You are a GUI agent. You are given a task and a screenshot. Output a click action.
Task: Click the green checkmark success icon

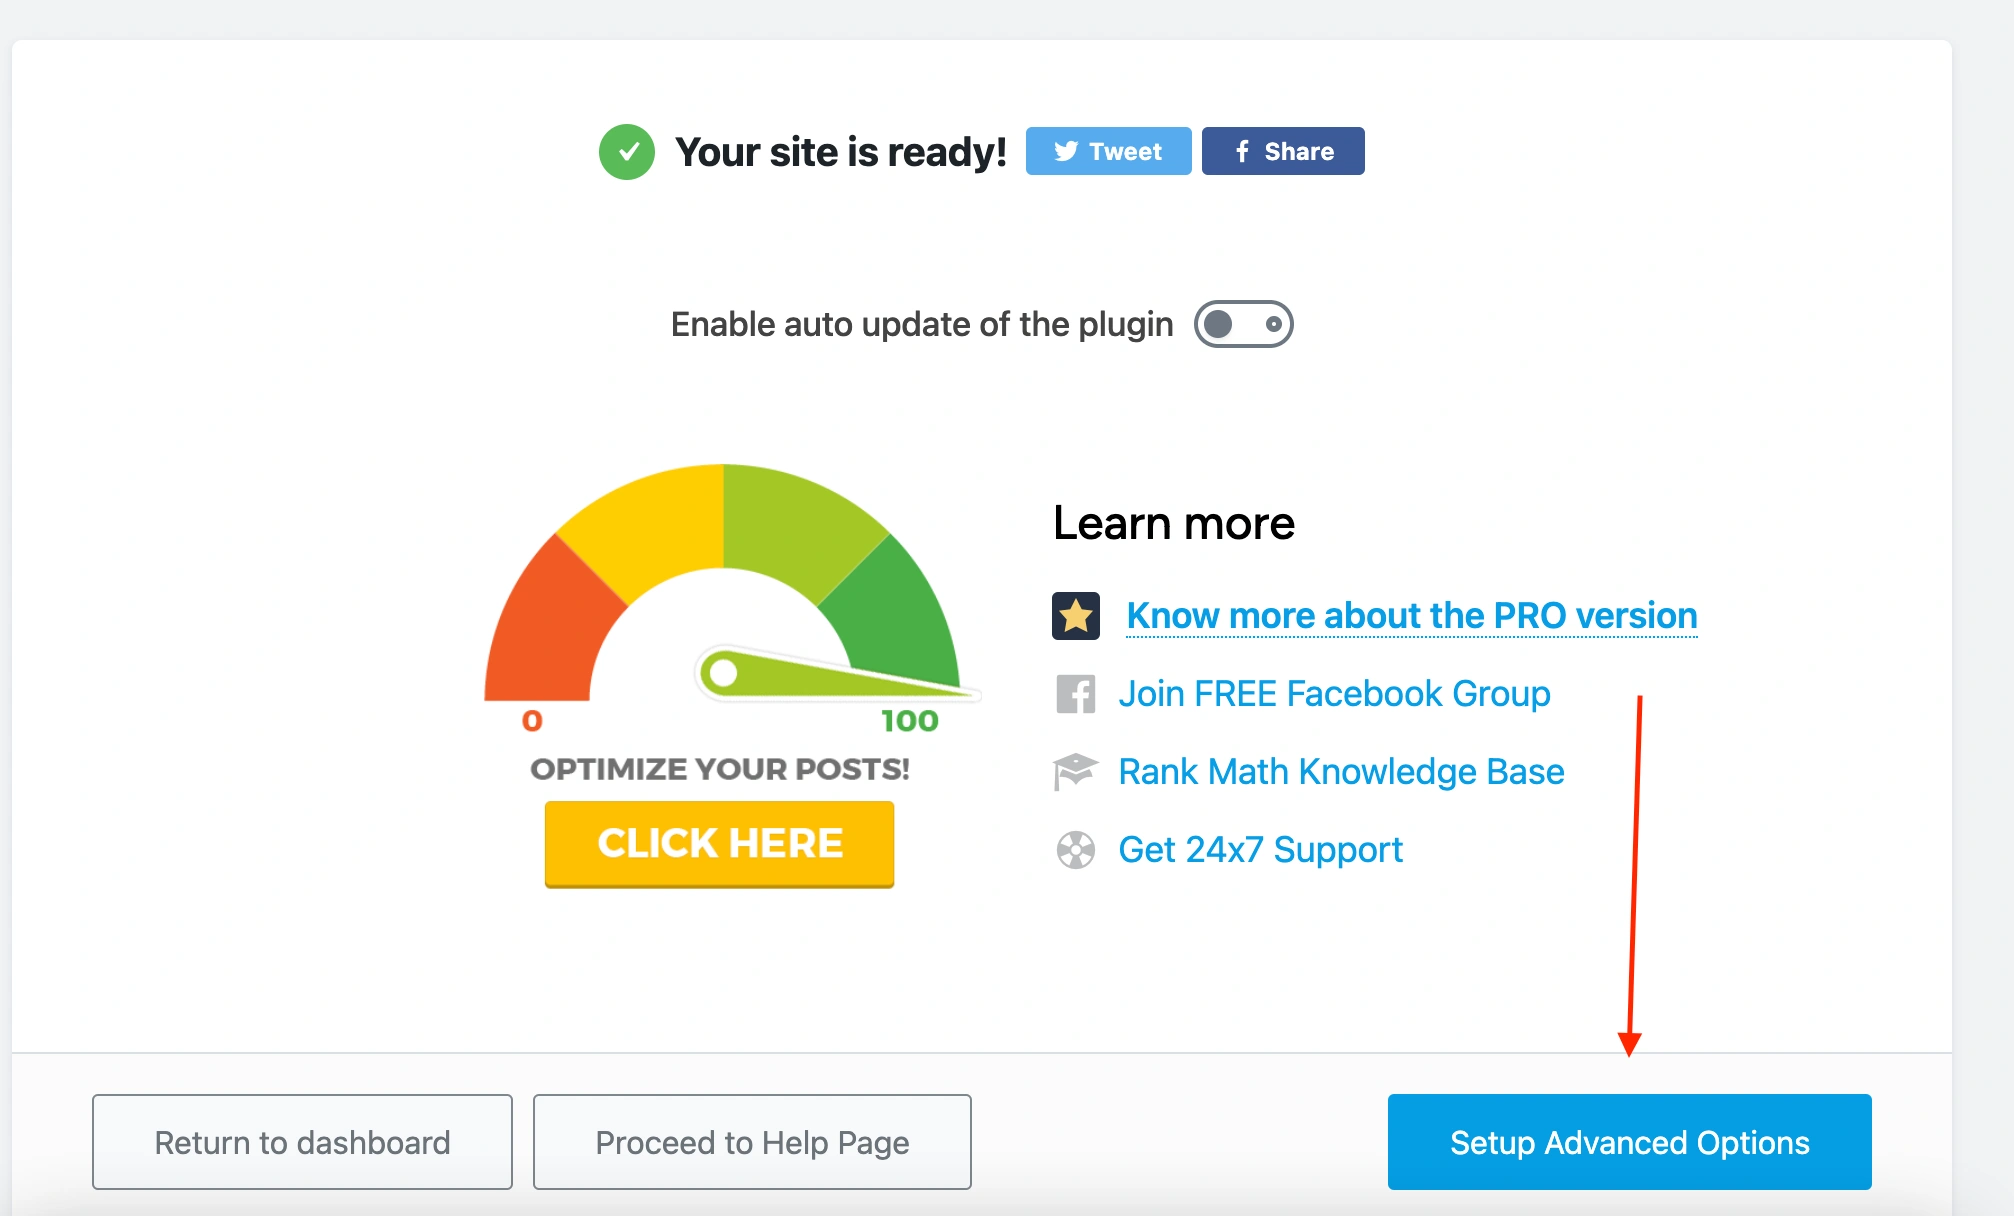point(627,152)
